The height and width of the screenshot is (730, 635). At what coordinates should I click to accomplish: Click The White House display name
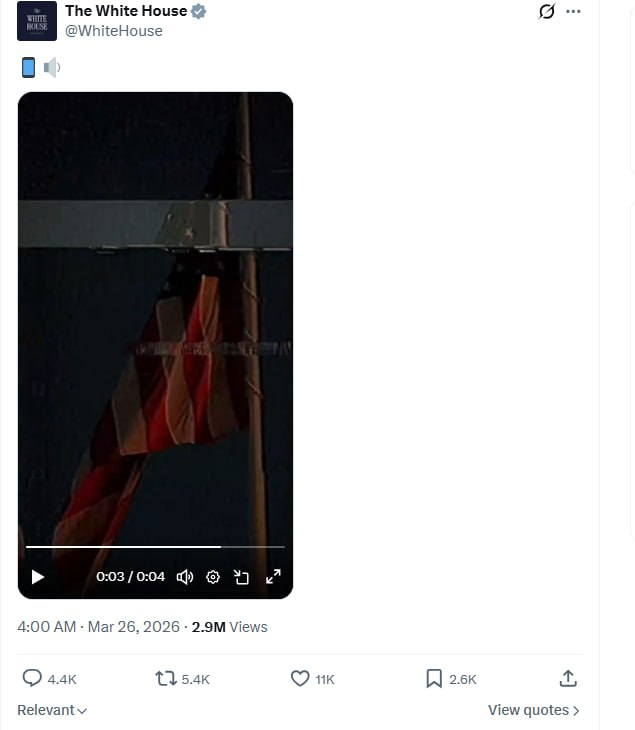coord(126,11)
